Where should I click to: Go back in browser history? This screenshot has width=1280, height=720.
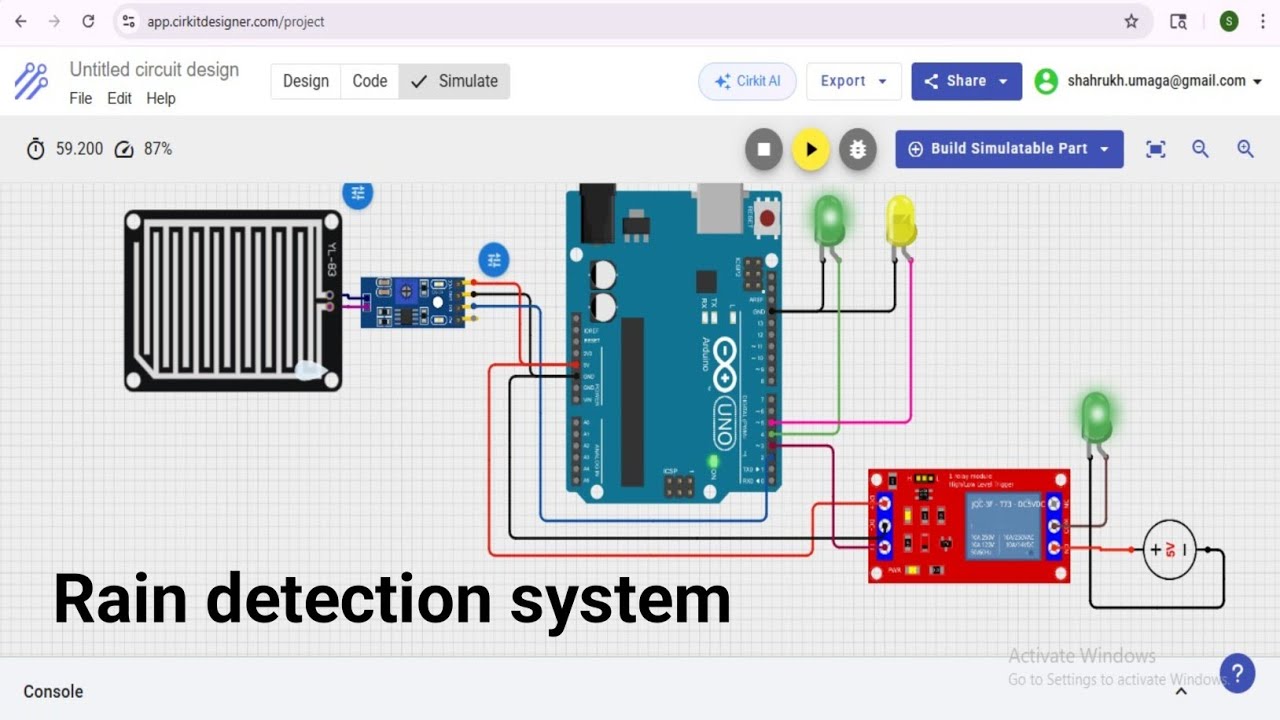[x=21, y=21]
